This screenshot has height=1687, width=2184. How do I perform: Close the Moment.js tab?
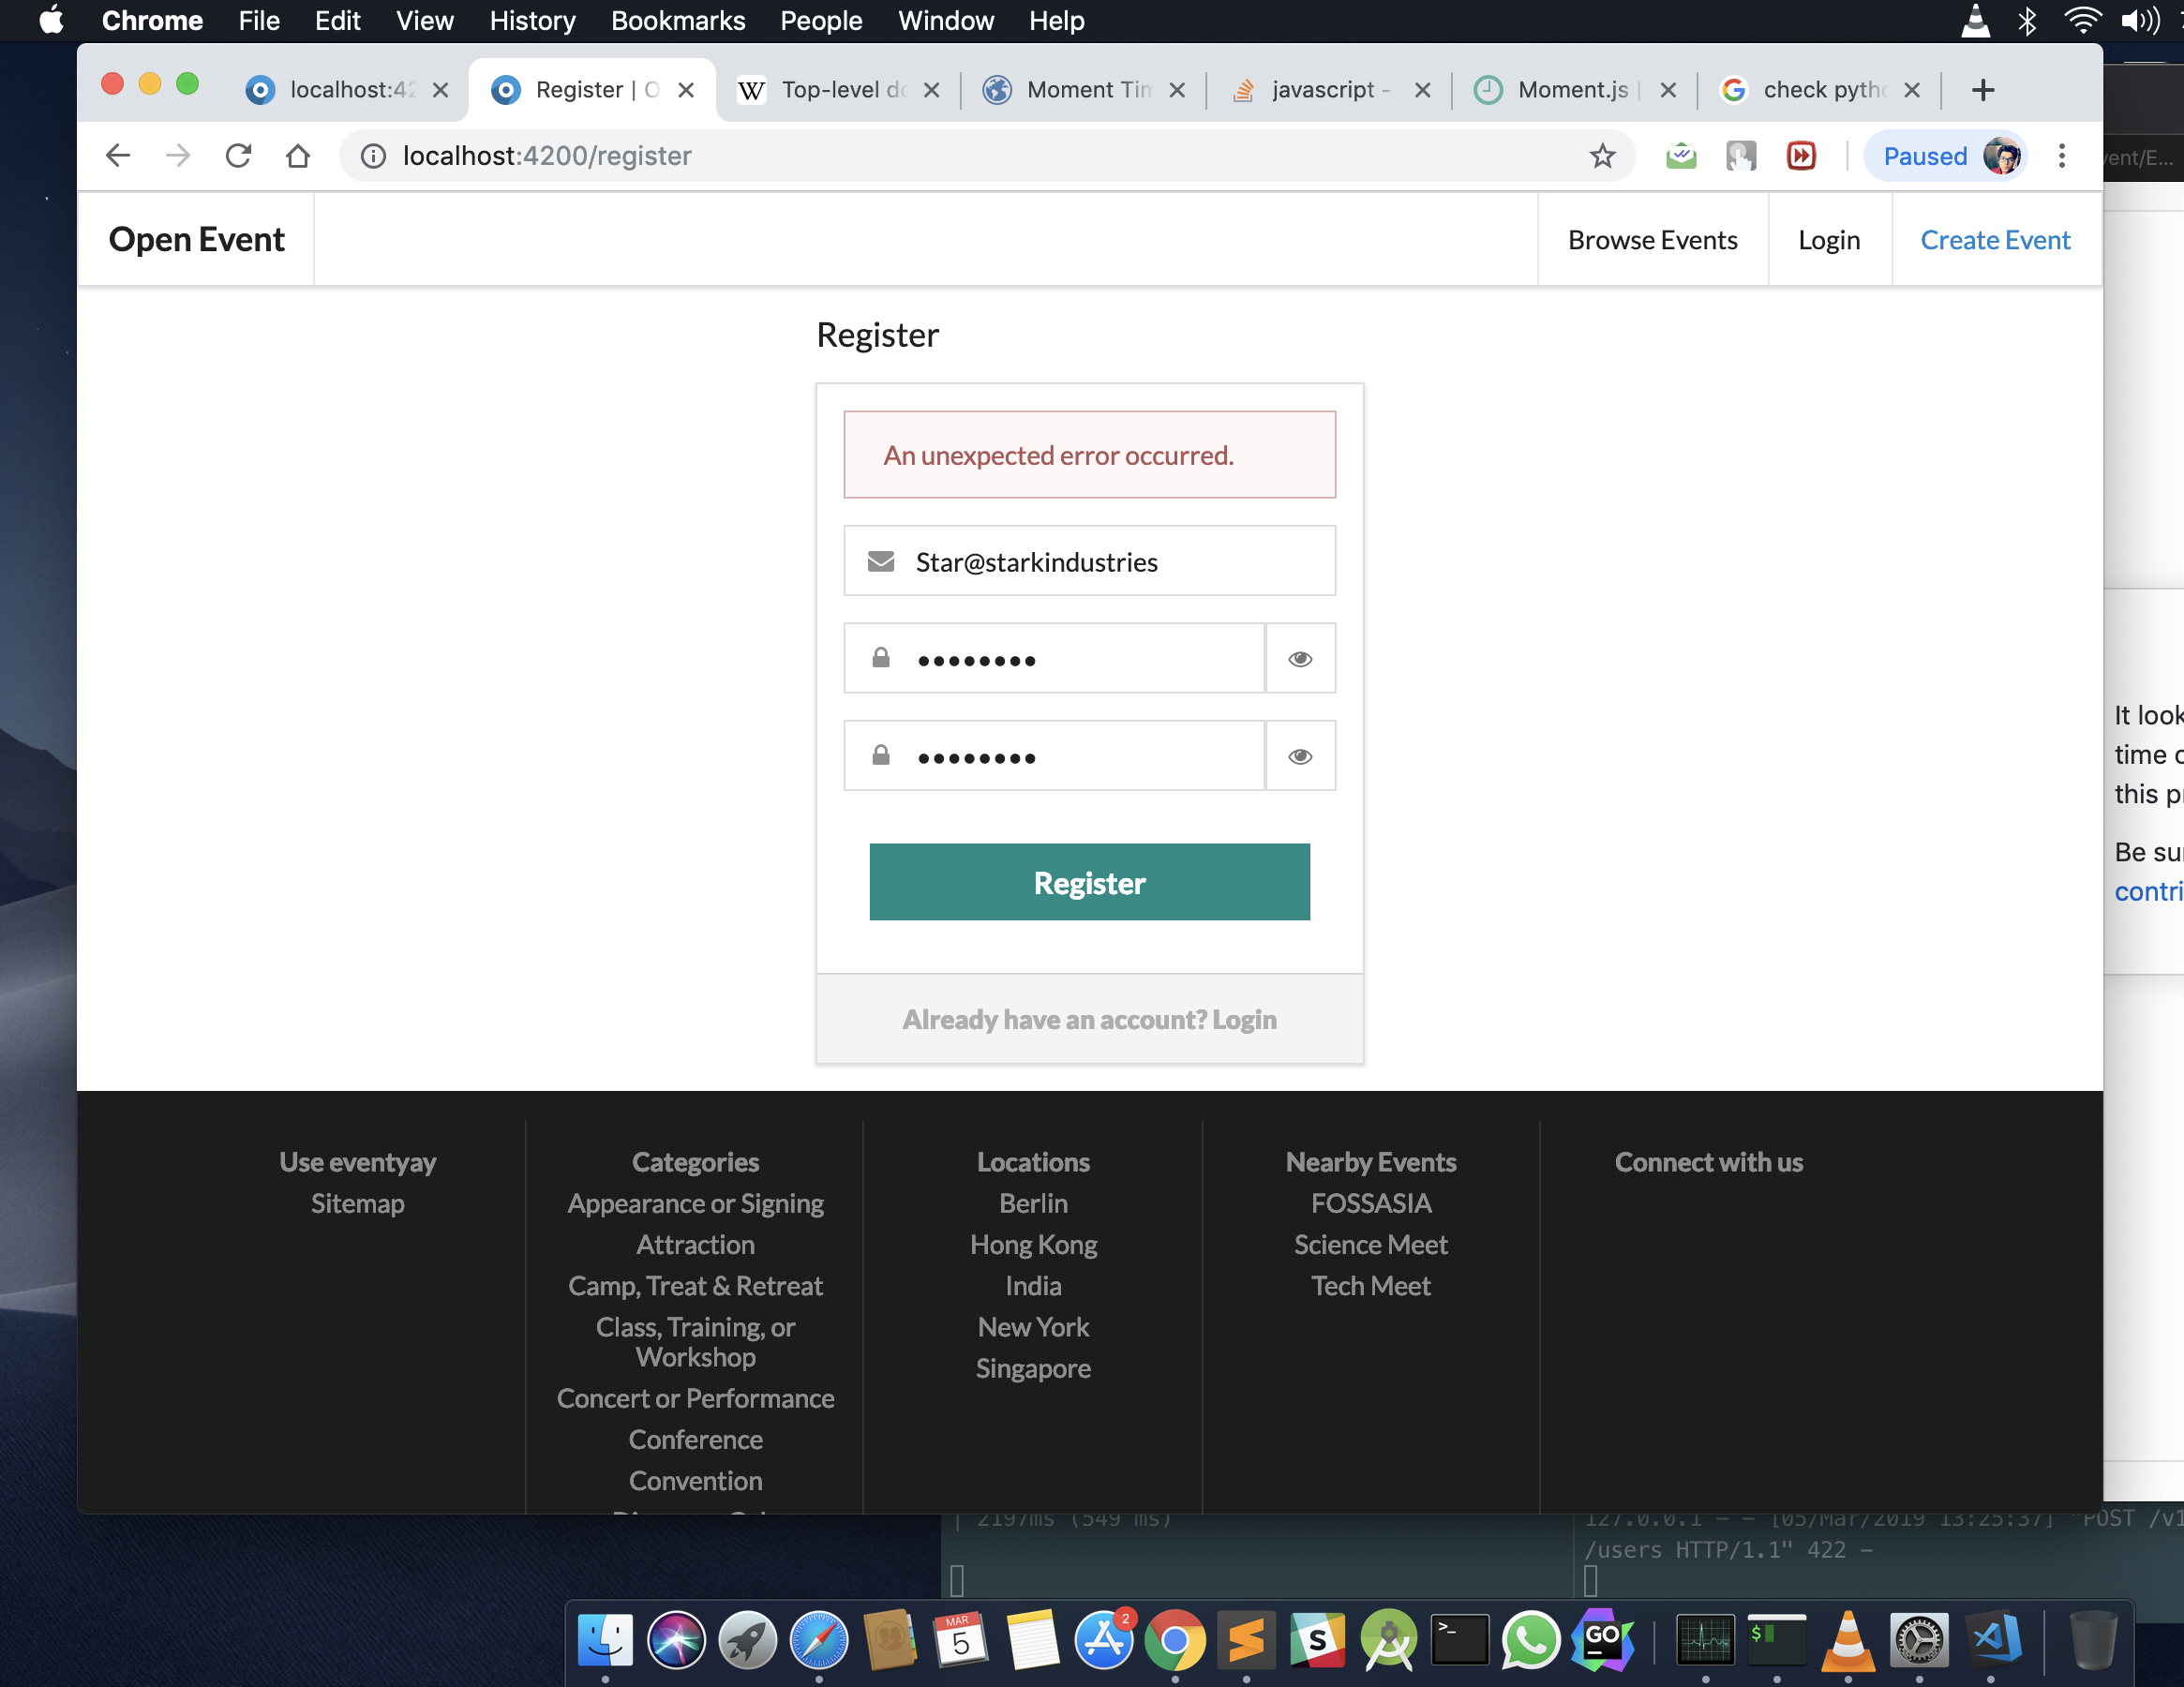pos(1668,90)
